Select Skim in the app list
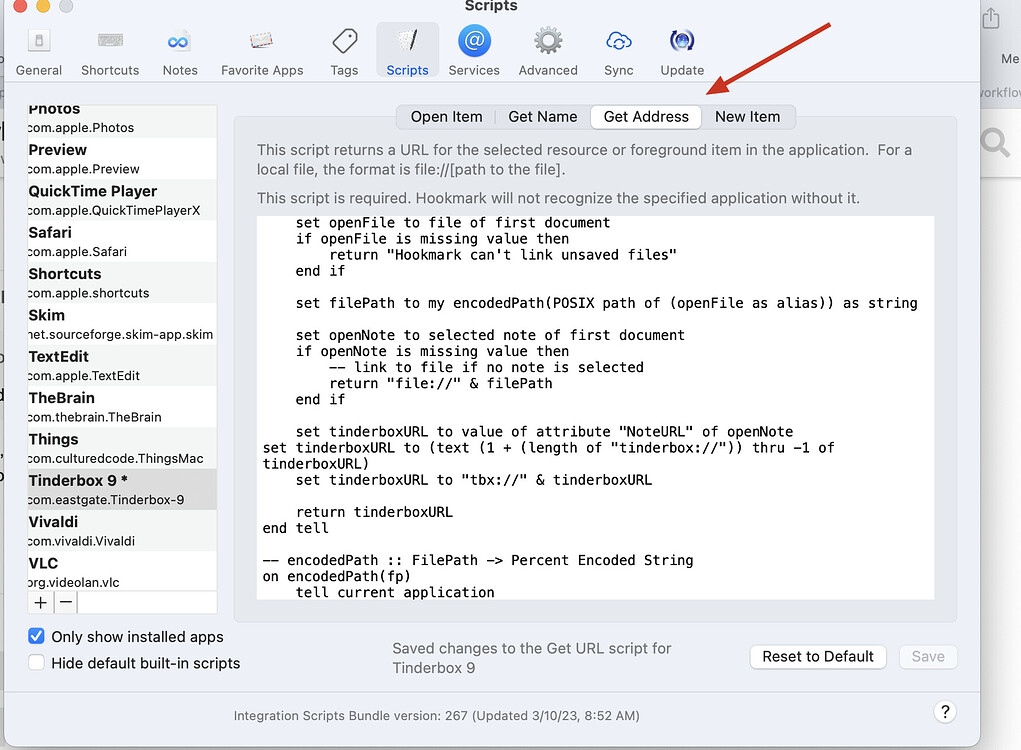Viewport: 1021px width, 750px height. [122, 324]
